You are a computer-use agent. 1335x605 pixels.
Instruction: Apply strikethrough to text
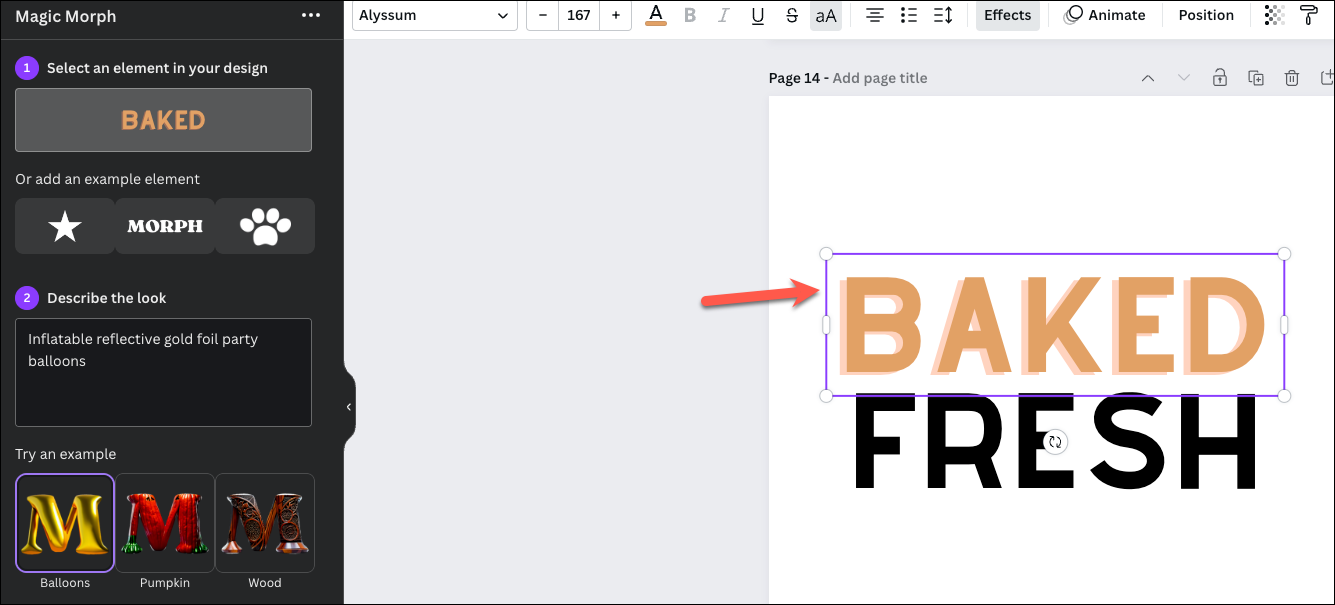click(792, 15)
